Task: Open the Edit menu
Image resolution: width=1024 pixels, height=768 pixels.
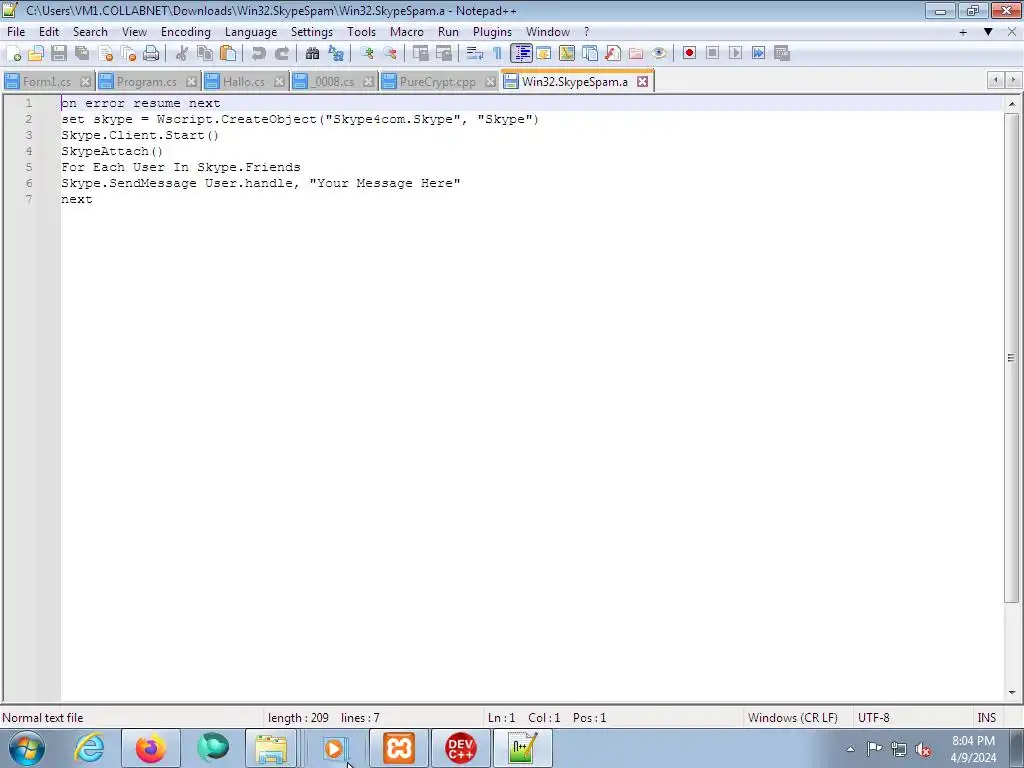Action: pos(48,32)
